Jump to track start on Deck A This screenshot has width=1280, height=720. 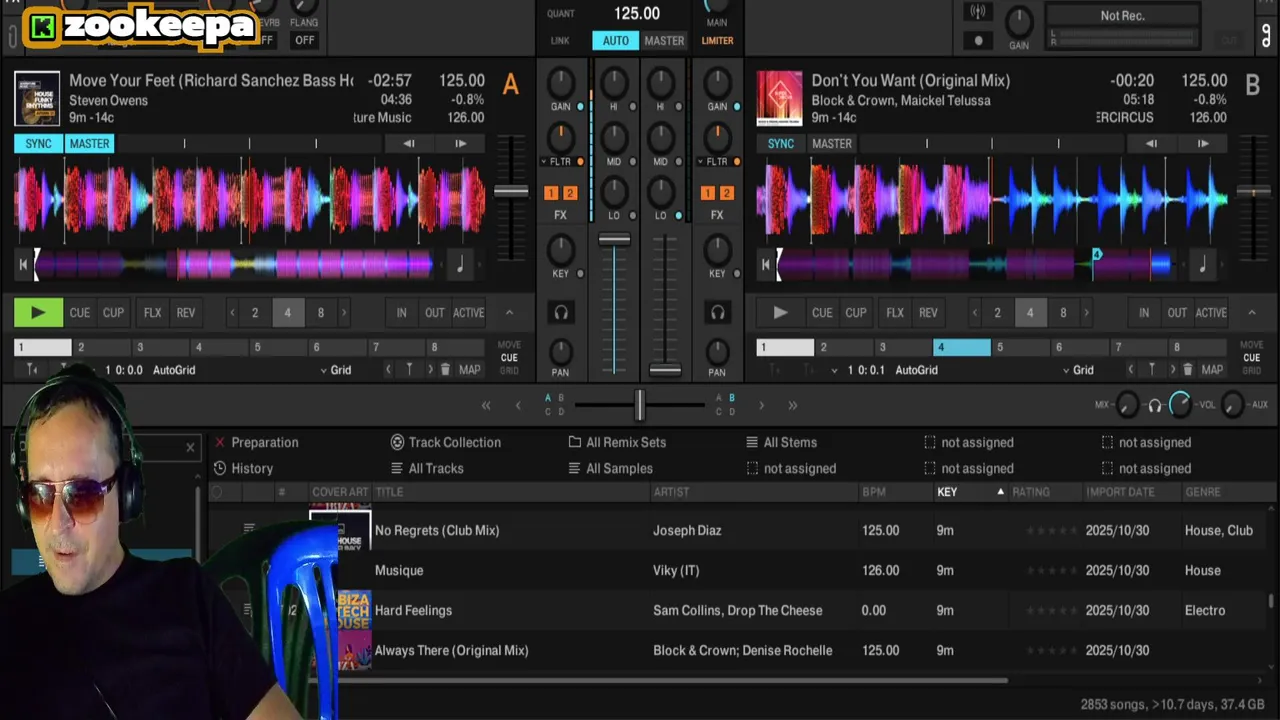pos(23,265)
